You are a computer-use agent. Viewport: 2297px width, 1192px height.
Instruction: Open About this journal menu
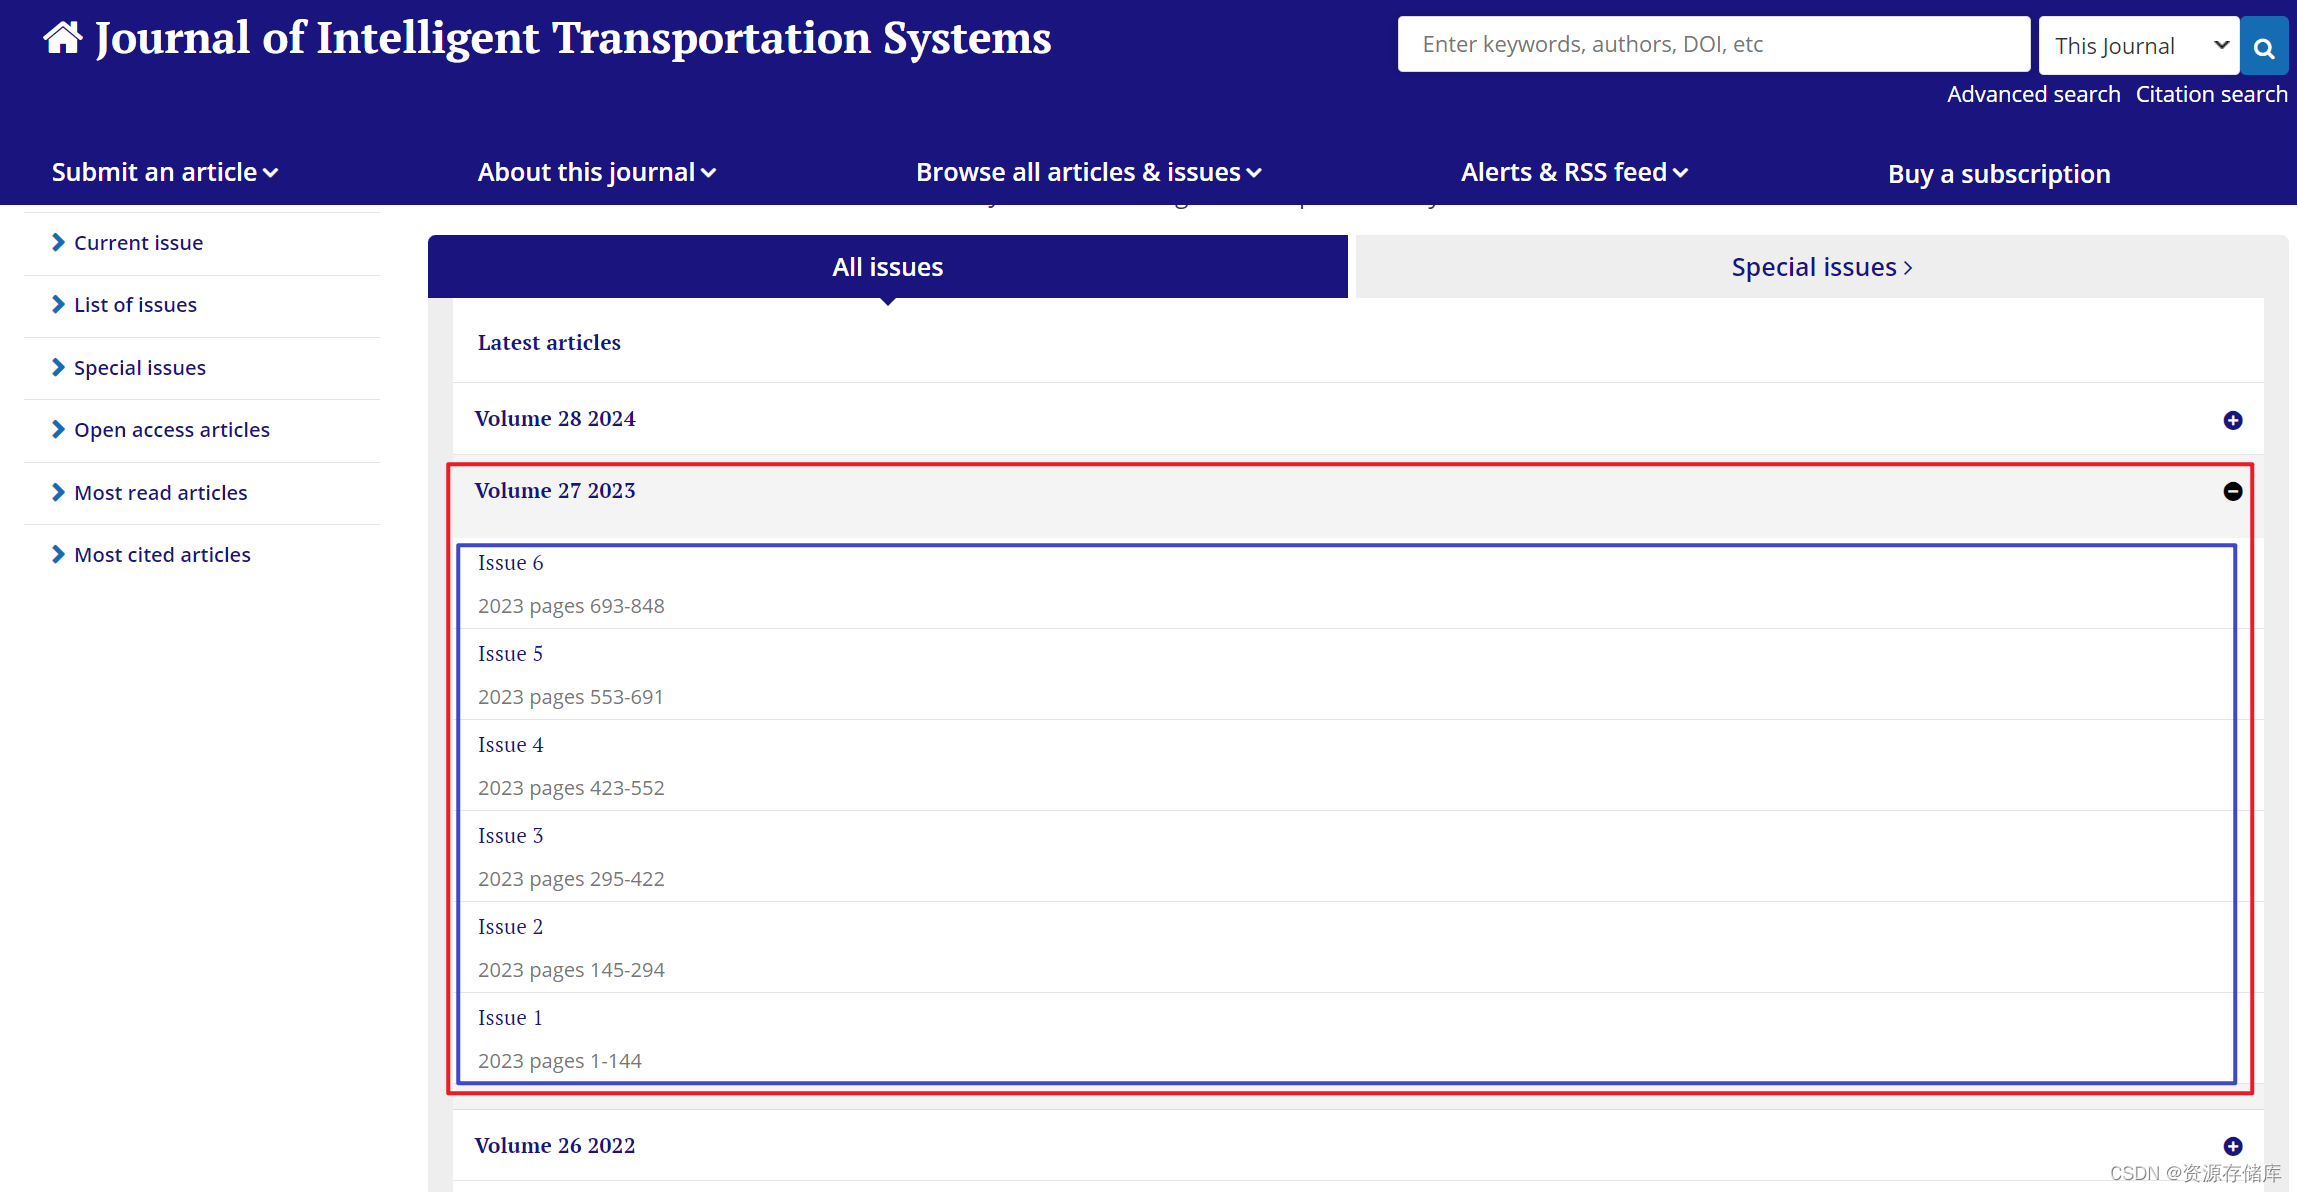[x=596, y=173]
